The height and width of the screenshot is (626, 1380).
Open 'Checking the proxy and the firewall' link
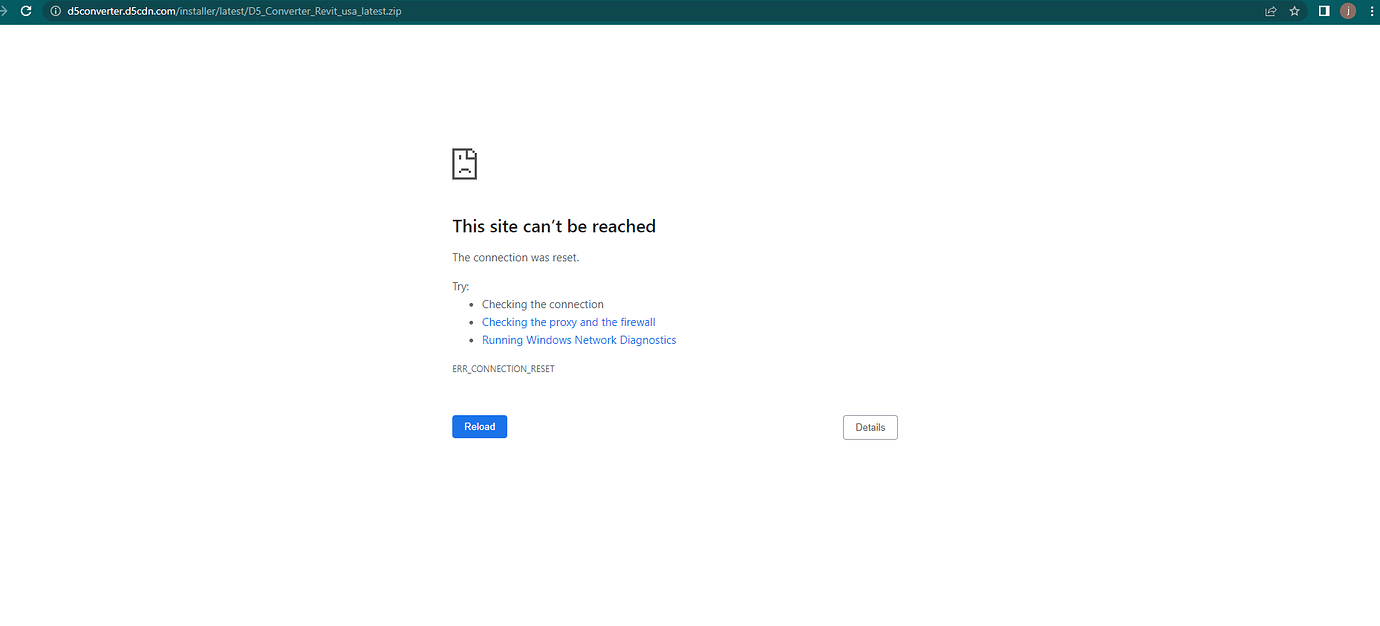(569, 322)
